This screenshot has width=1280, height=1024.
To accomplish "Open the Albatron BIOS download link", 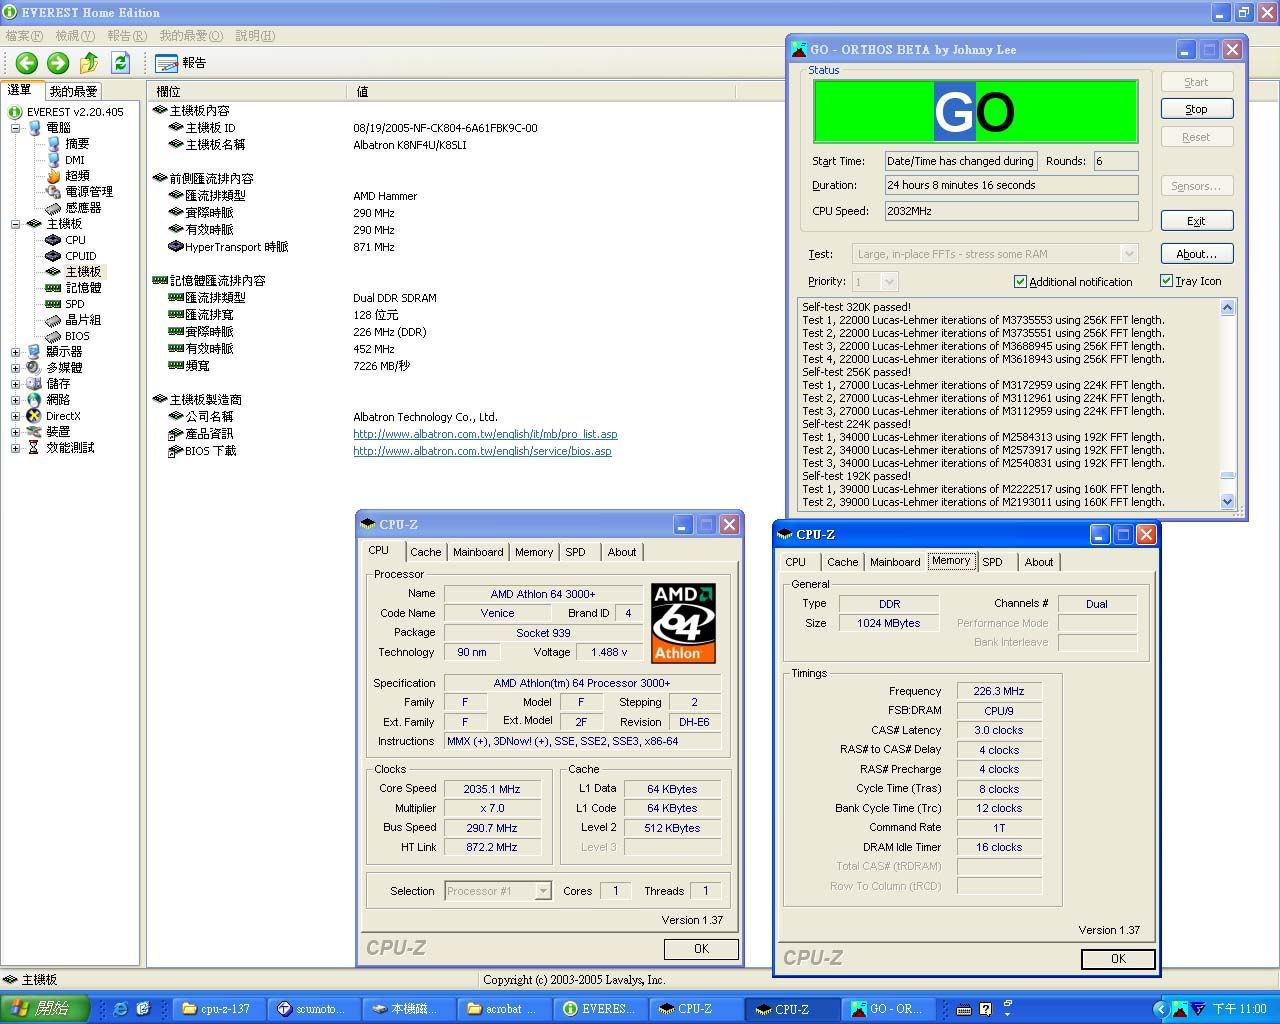I will click(482, 451).
